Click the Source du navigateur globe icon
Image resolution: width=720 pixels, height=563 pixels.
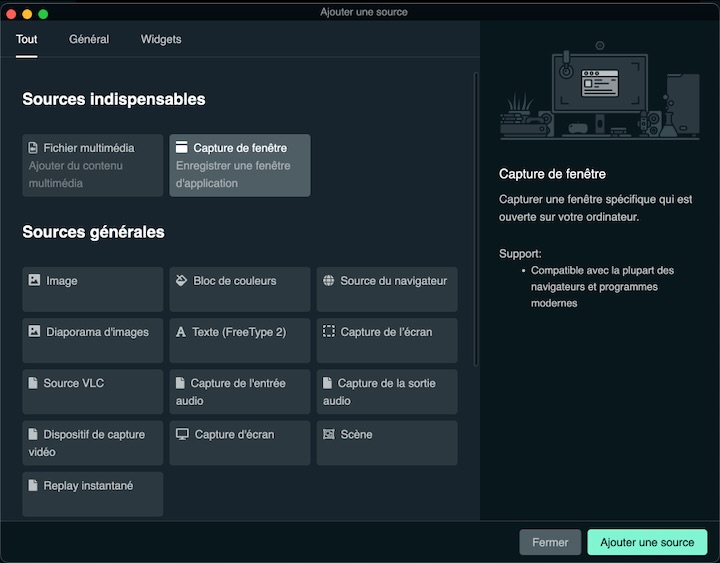[328, 281]
